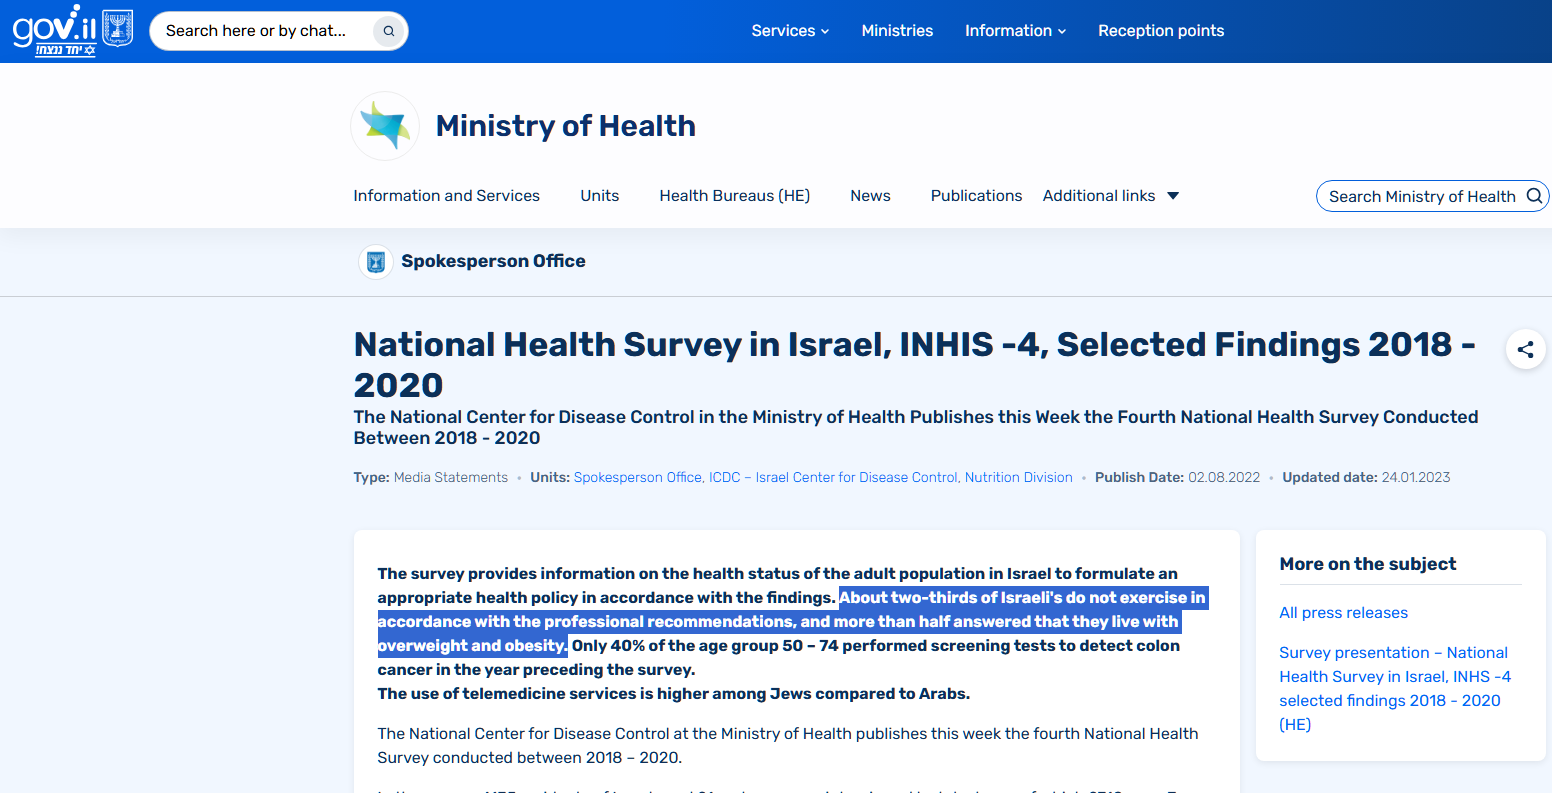Image resolution: width=1552 pixels, height=793 pixels.
Task: Follow the Nutrition Division unit link
Action: coord(1018,478)
